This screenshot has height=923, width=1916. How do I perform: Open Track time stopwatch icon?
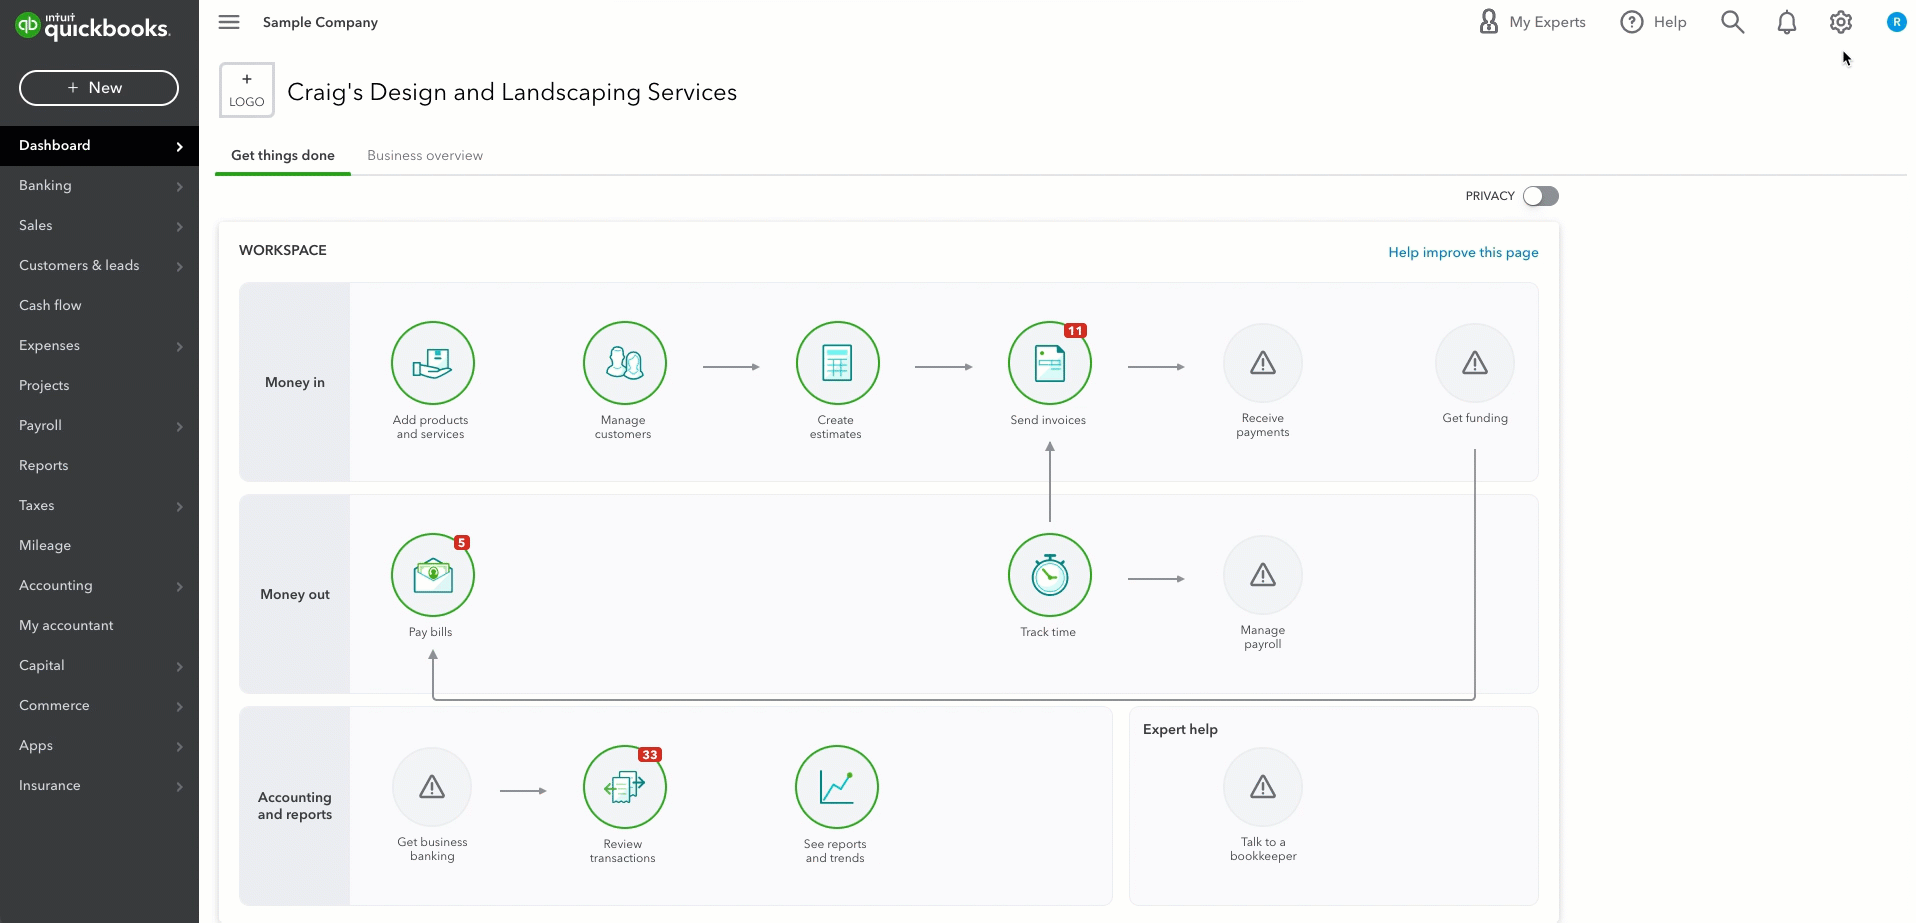[1049, 575]
